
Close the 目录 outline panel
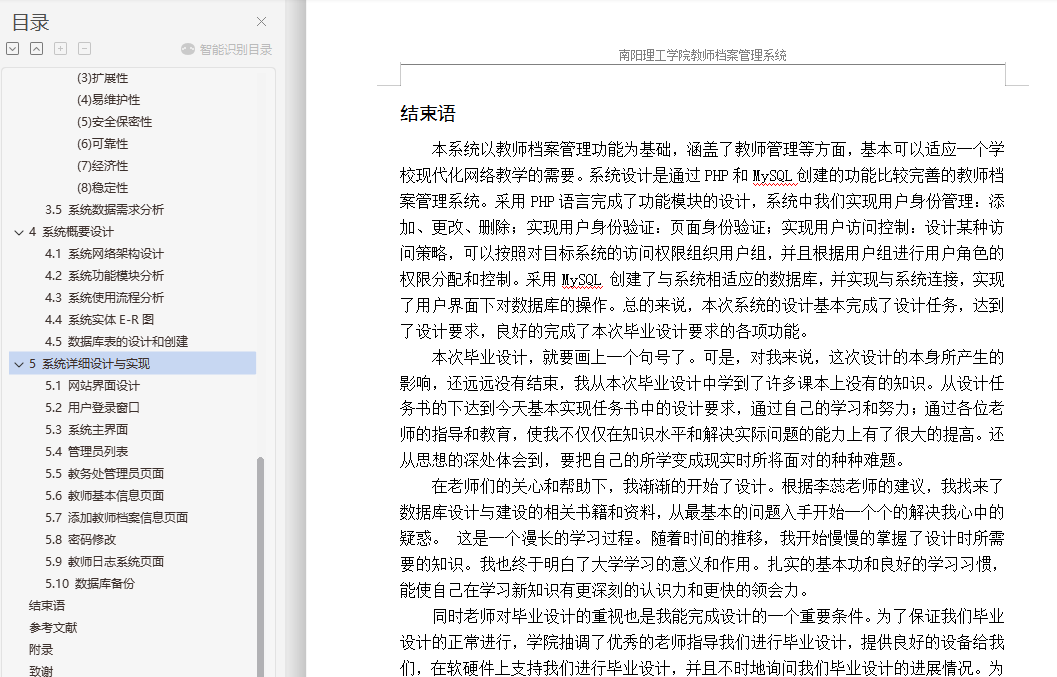(262, 22)
